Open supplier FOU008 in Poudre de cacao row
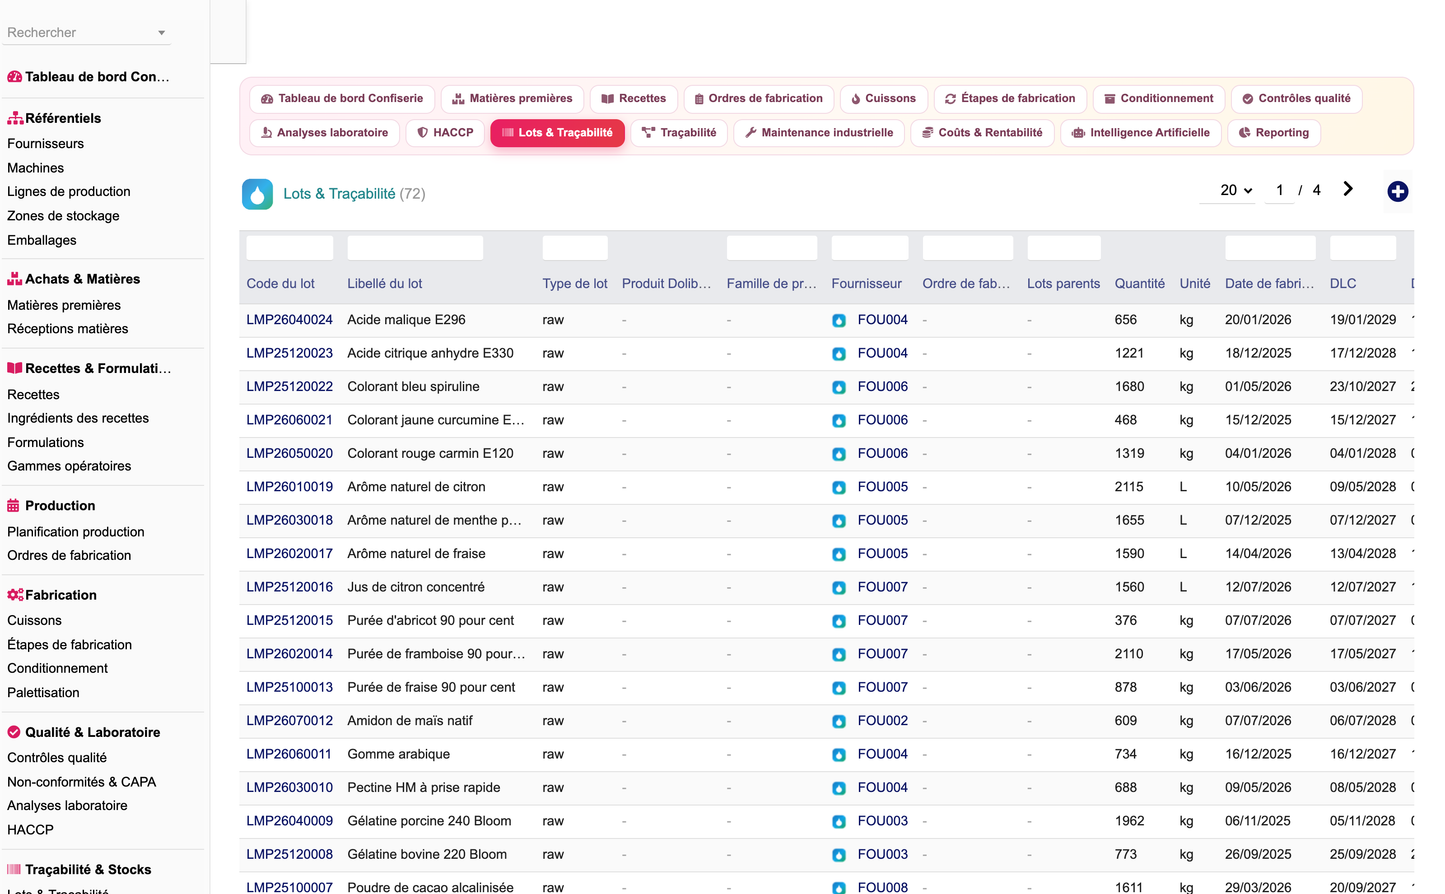Image resolution: width=1445 pixels, height=894 pixels. pyautogui.click(x=883, y=887)
